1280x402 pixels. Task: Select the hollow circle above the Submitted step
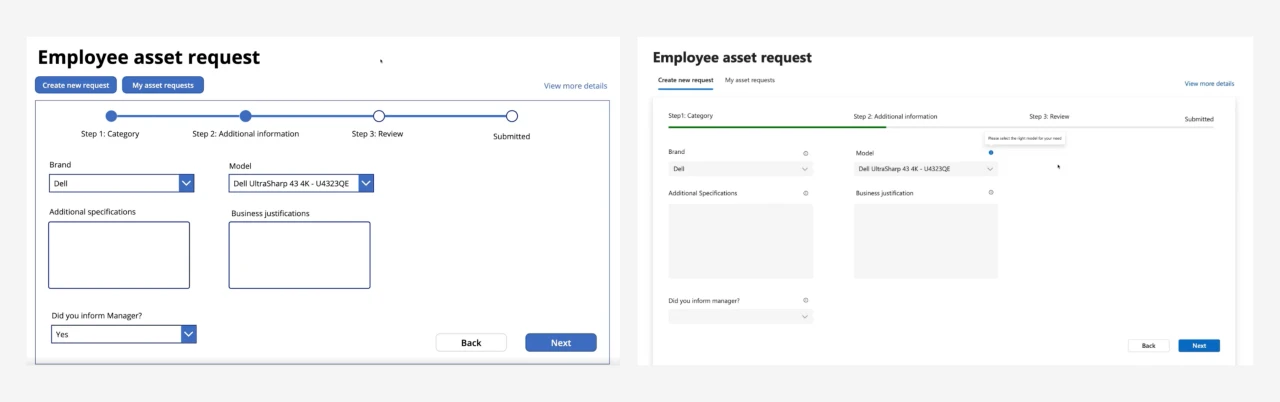pyautogui.click(x=512, y=116)
